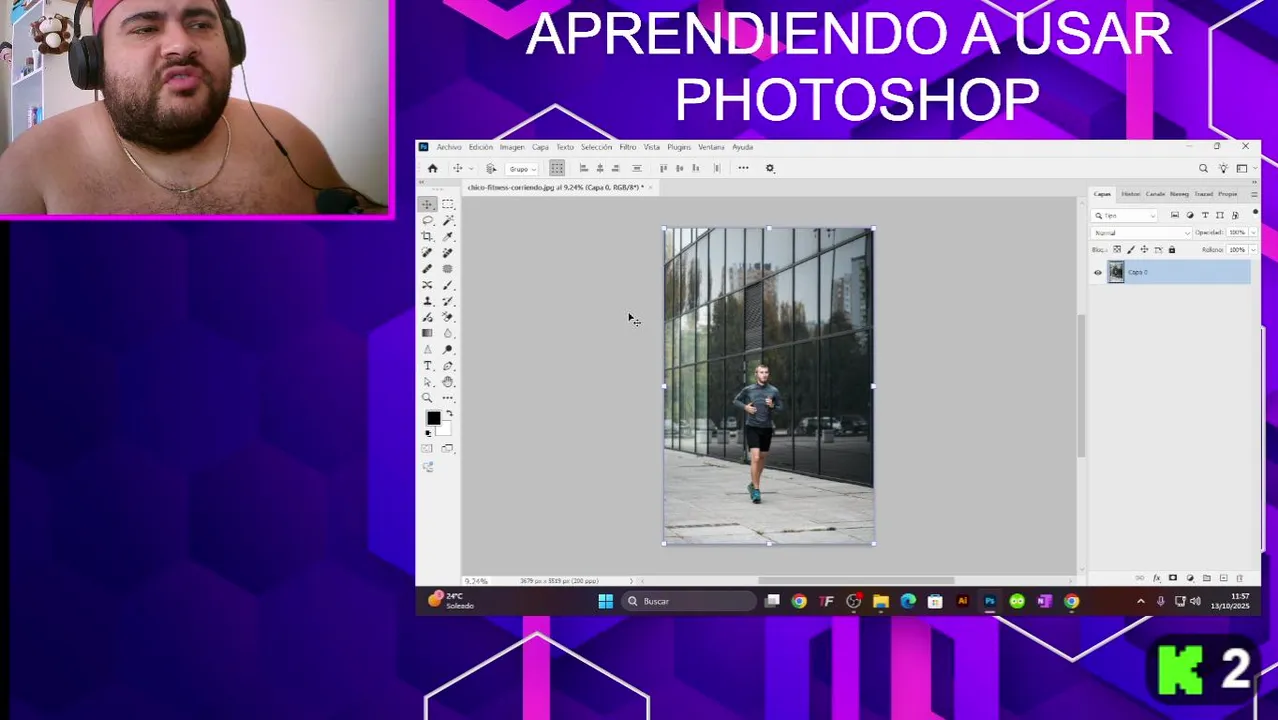Select the Crop tool
The height and width of the screenshot is (720, 1278).
coord(427,236)
